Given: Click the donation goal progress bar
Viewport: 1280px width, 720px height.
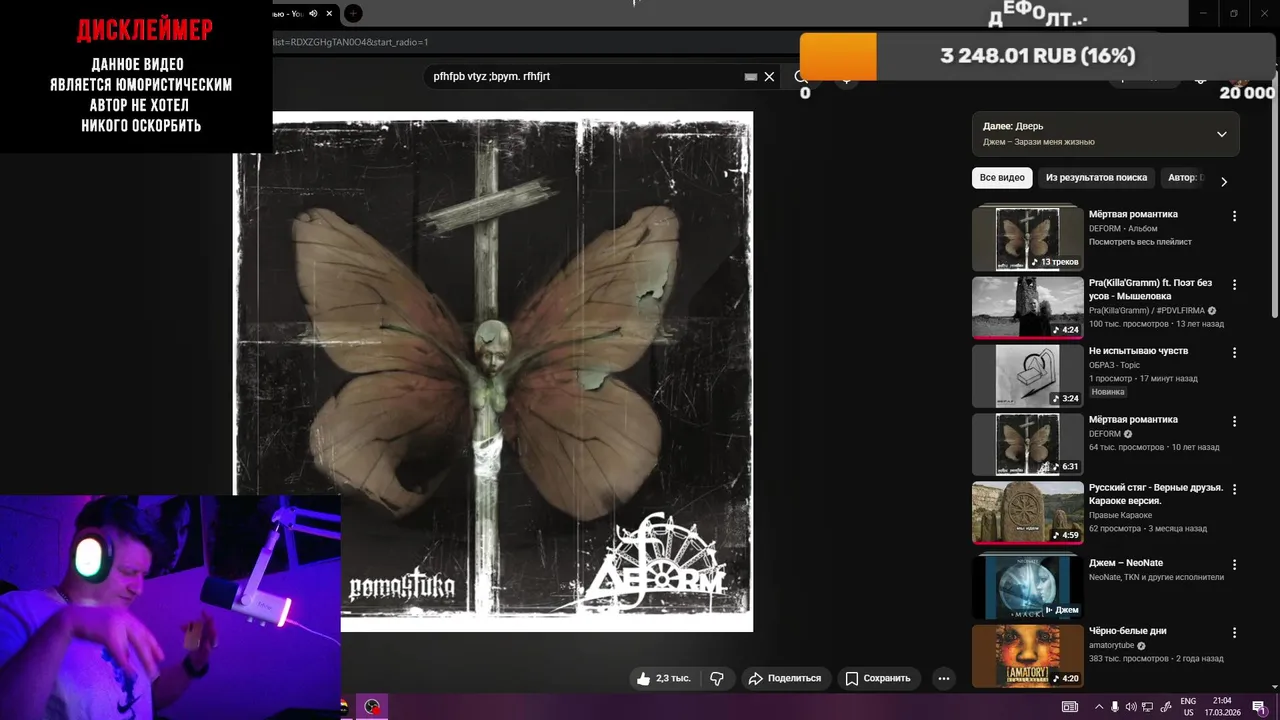Looking at the screenshot, I should point(1037,56).
